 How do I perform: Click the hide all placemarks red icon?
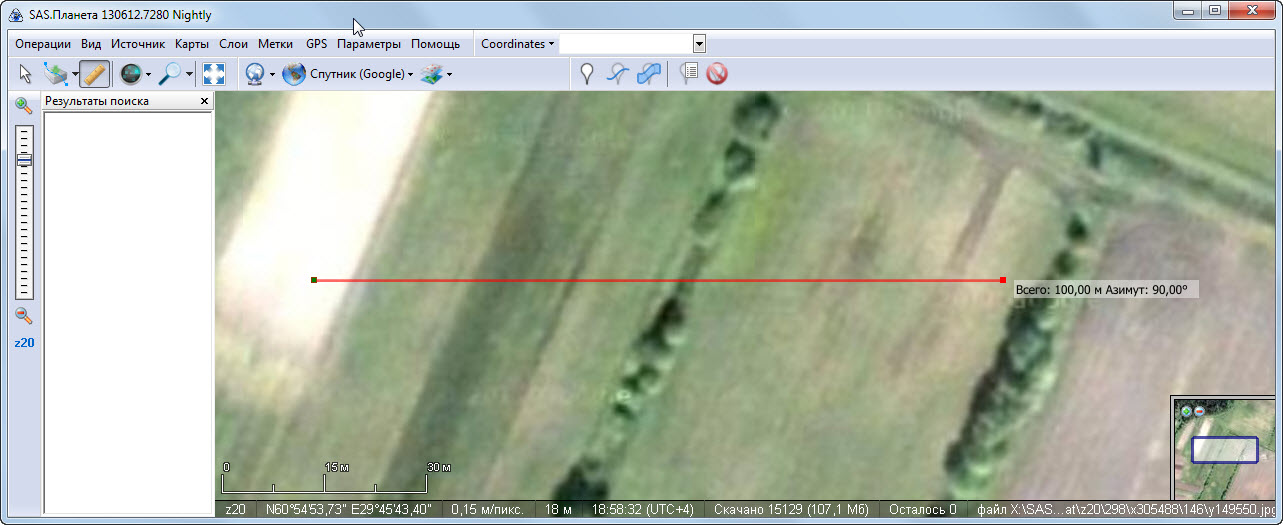[716, 74]
